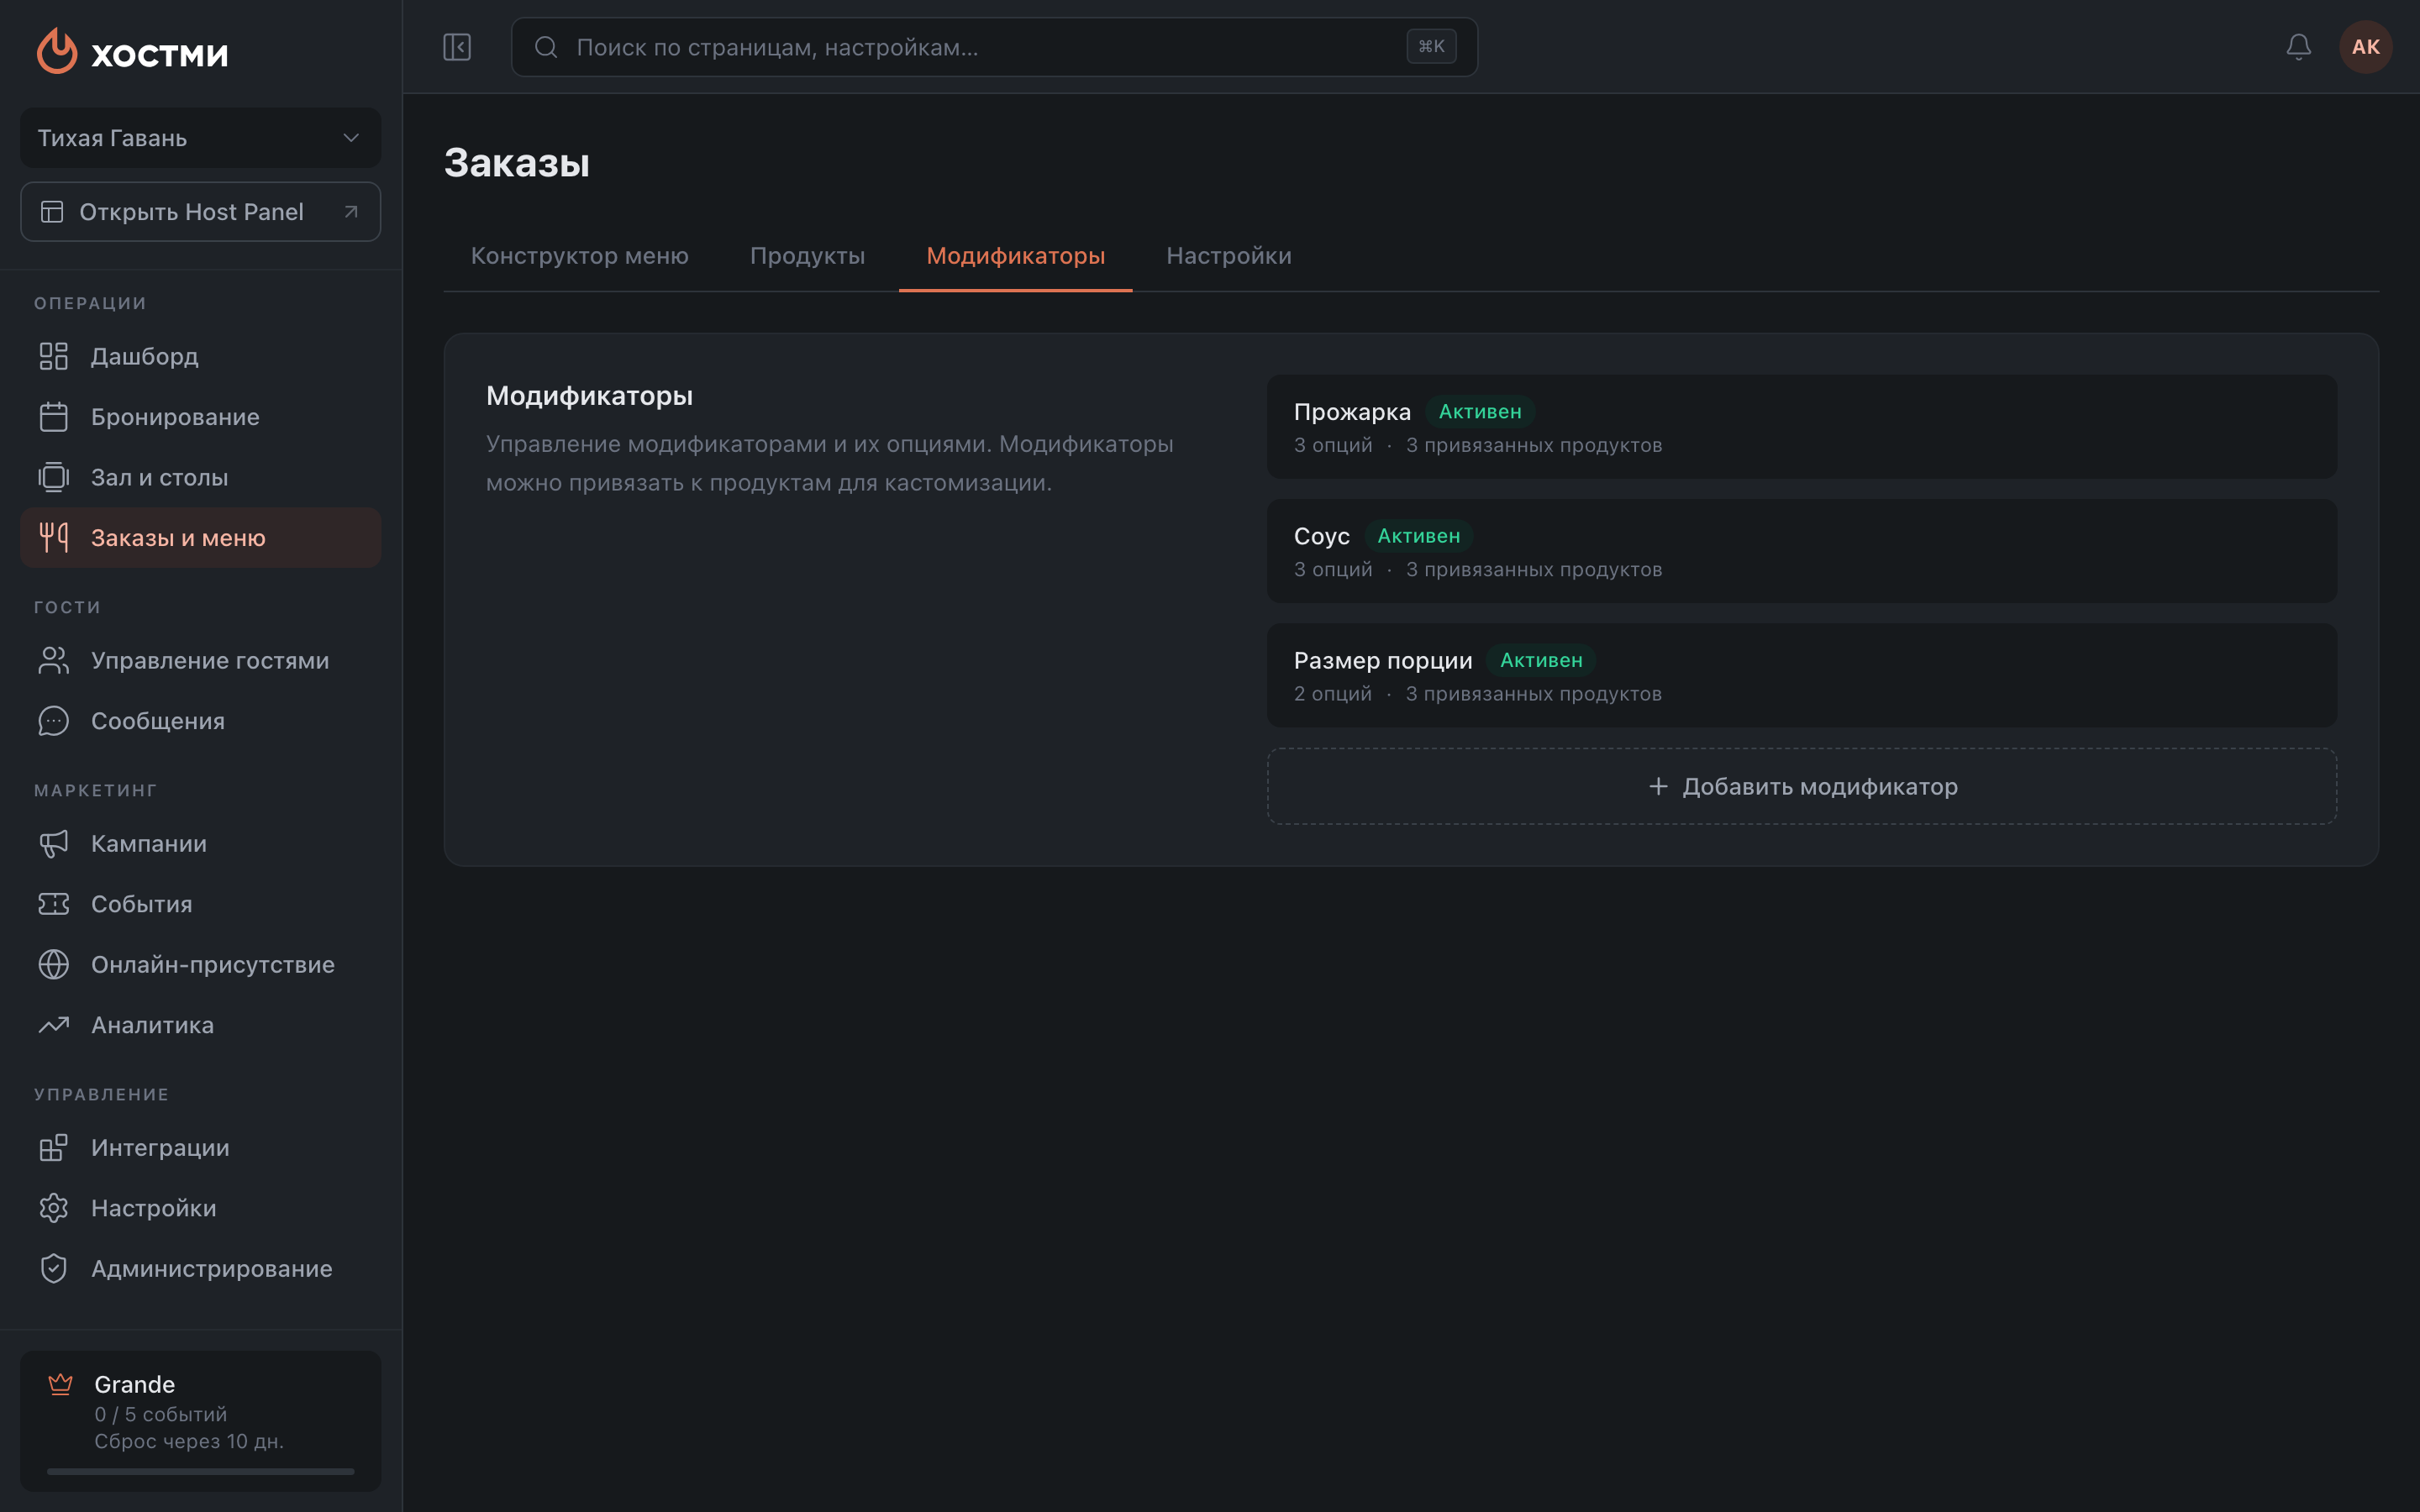2420x1512 pixels.
Task: Open the Соус modifier card
Action: click(x=1802, y=551)
